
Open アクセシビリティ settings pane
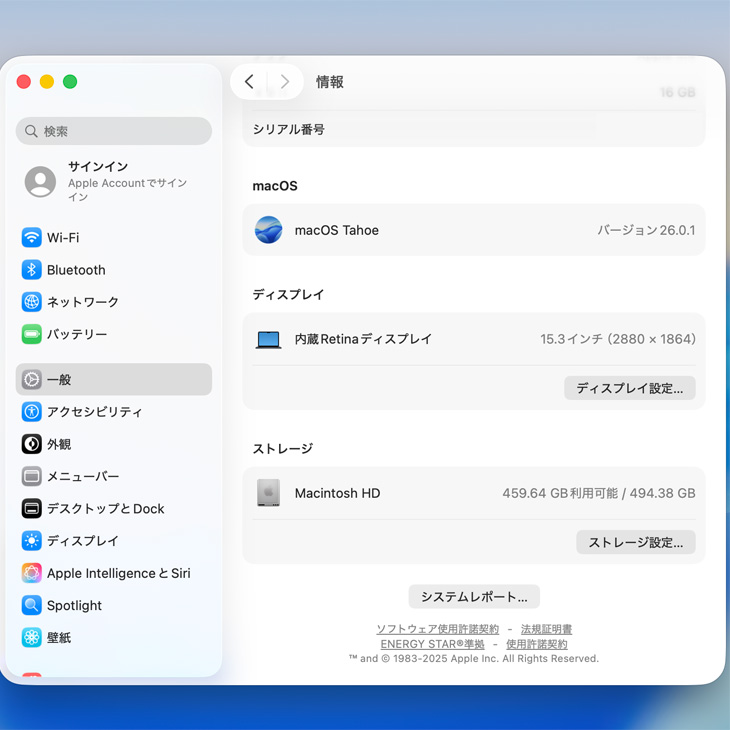[94, 412]
